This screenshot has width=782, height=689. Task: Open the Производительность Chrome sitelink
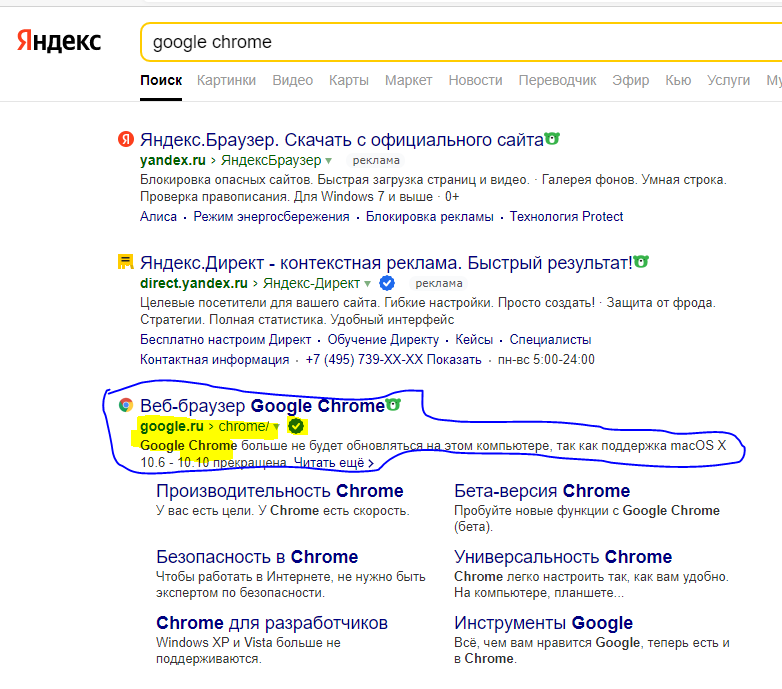coord(279,491)
